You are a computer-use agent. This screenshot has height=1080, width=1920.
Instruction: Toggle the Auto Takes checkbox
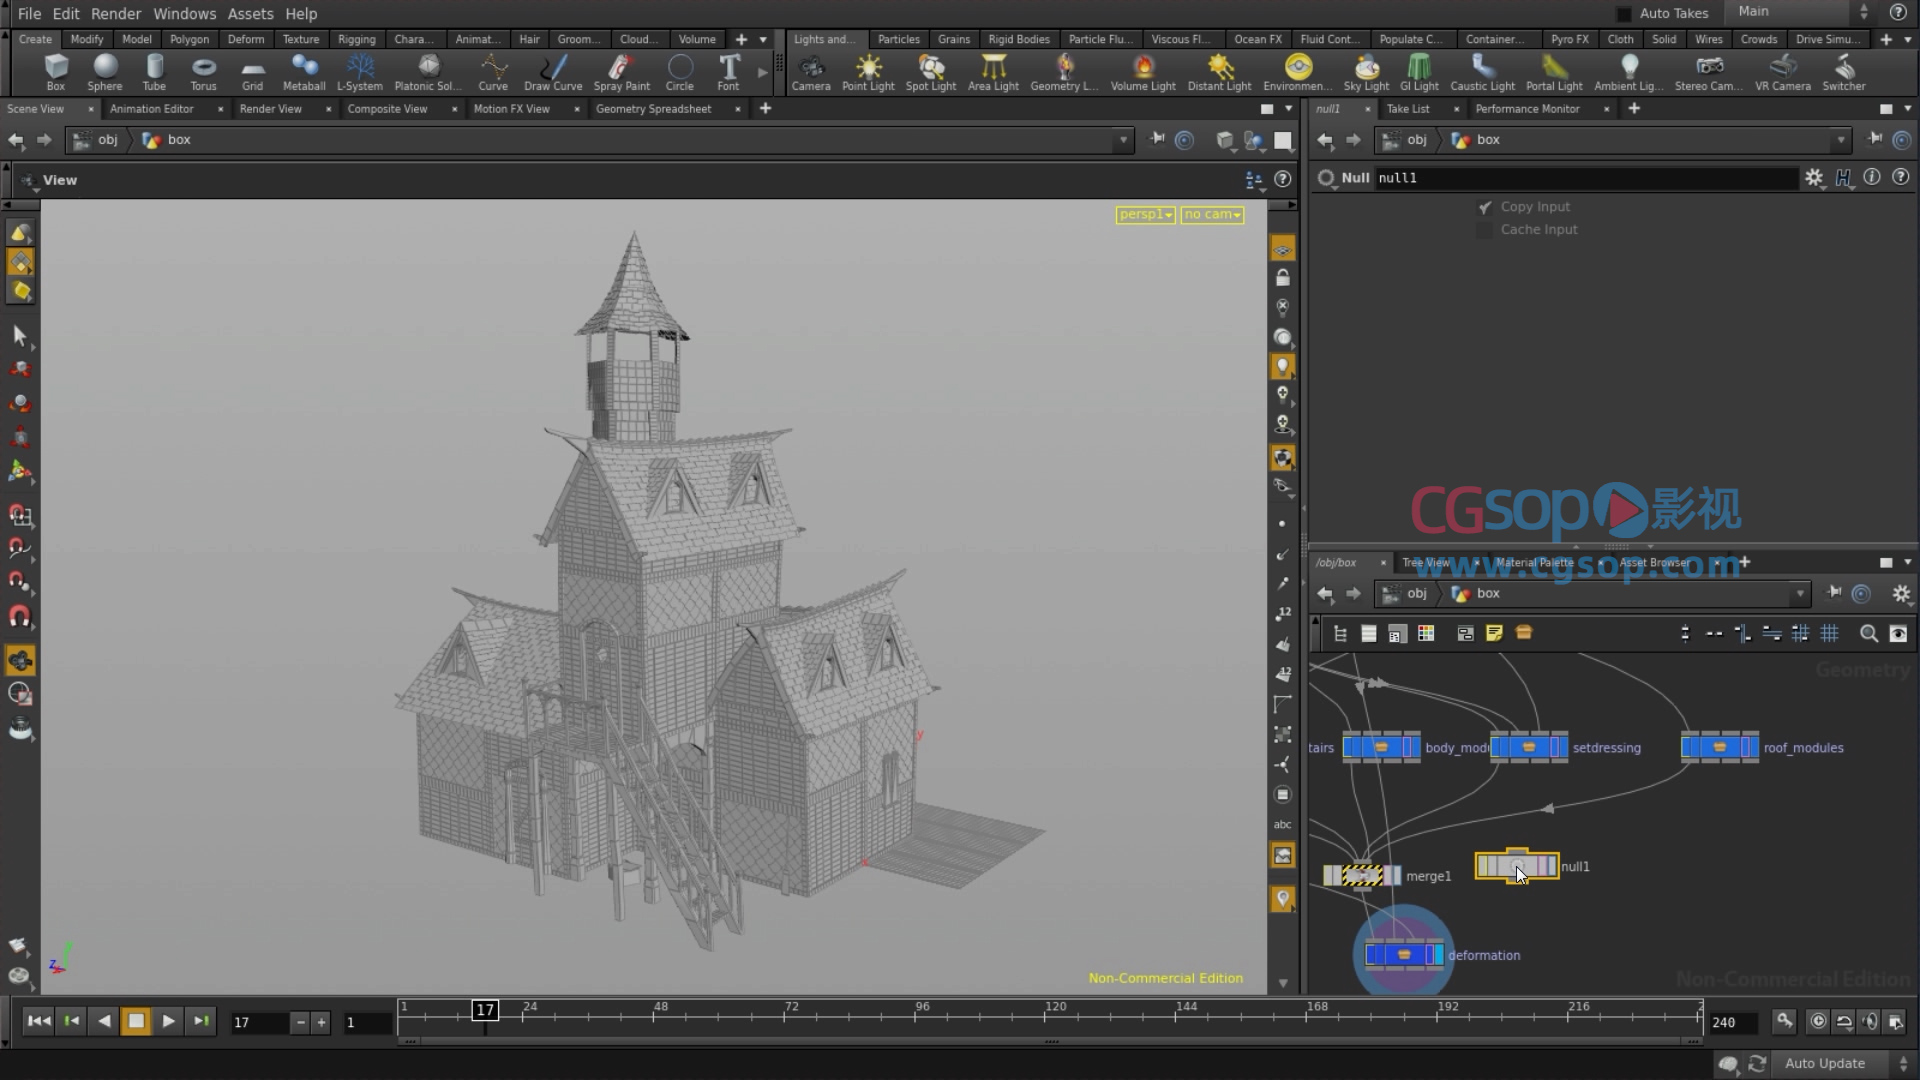(1624, 14)
